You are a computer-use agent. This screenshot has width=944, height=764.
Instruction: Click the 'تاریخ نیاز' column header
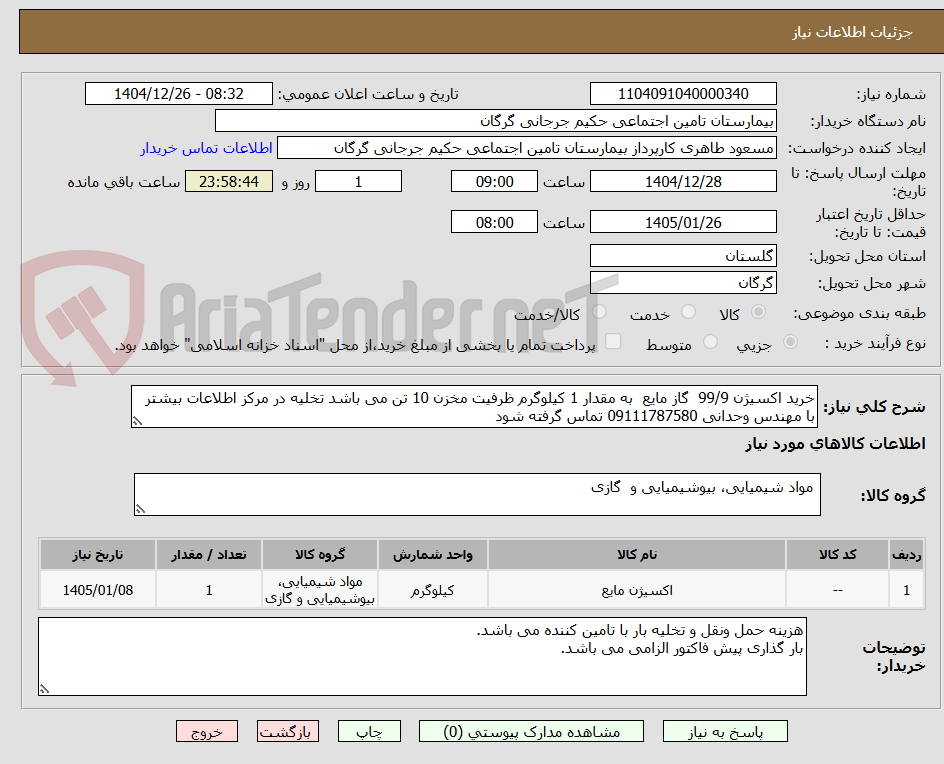click(x=98, y=554)
